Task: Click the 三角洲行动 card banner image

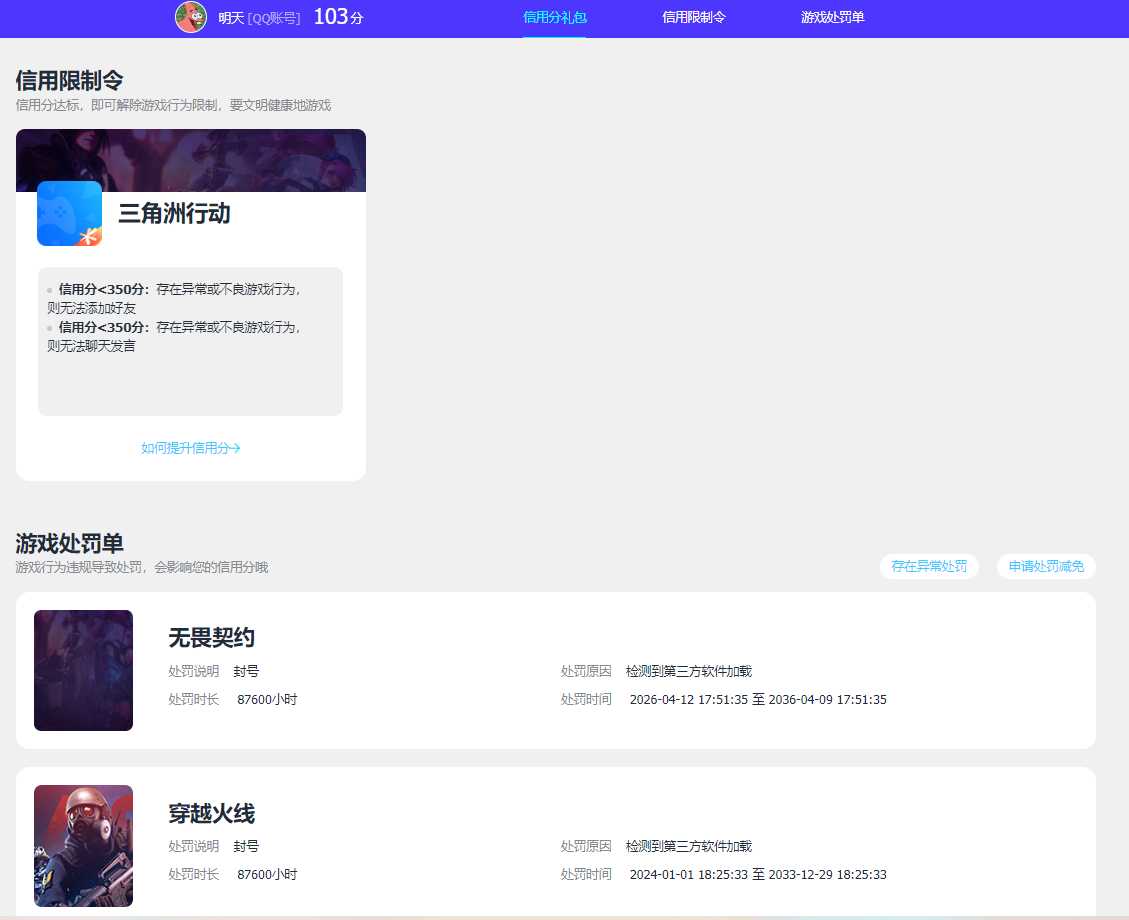Action: [x=191, y=161]
